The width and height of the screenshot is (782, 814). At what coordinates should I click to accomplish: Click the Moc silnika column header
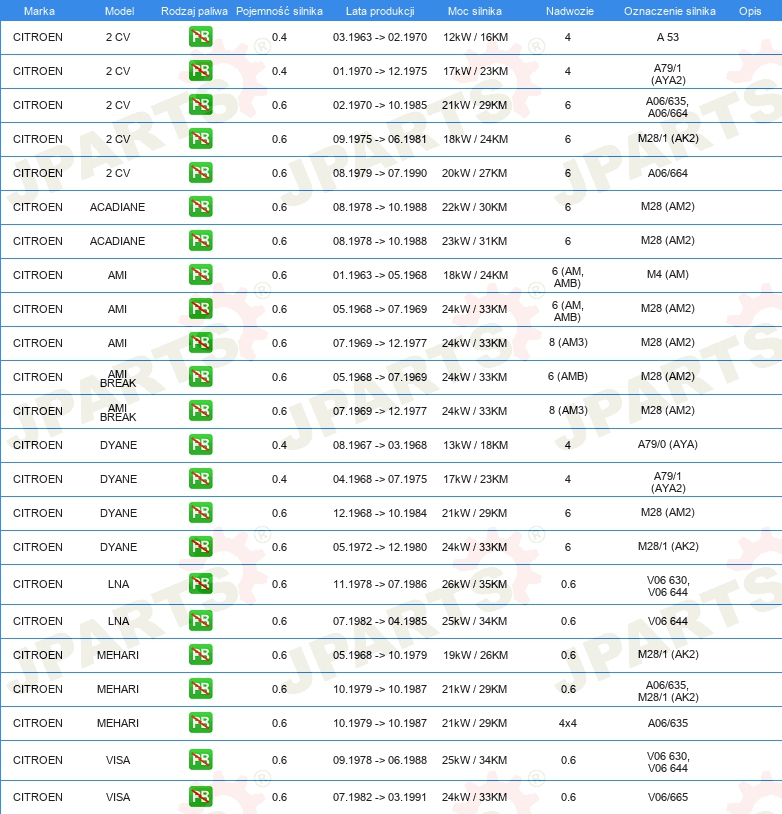475,11
